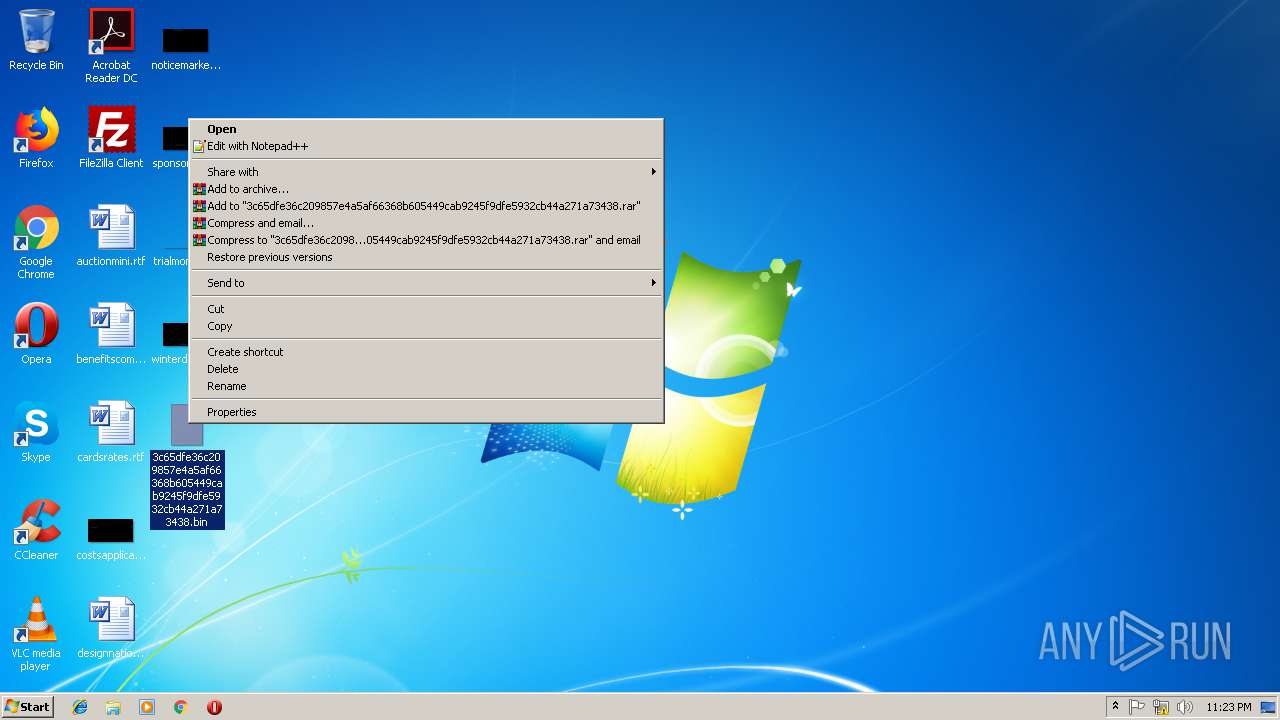Open network status tray icon
This screenshot has width=1280, height=720.
pyautogui.click(x=1161, y=707)
